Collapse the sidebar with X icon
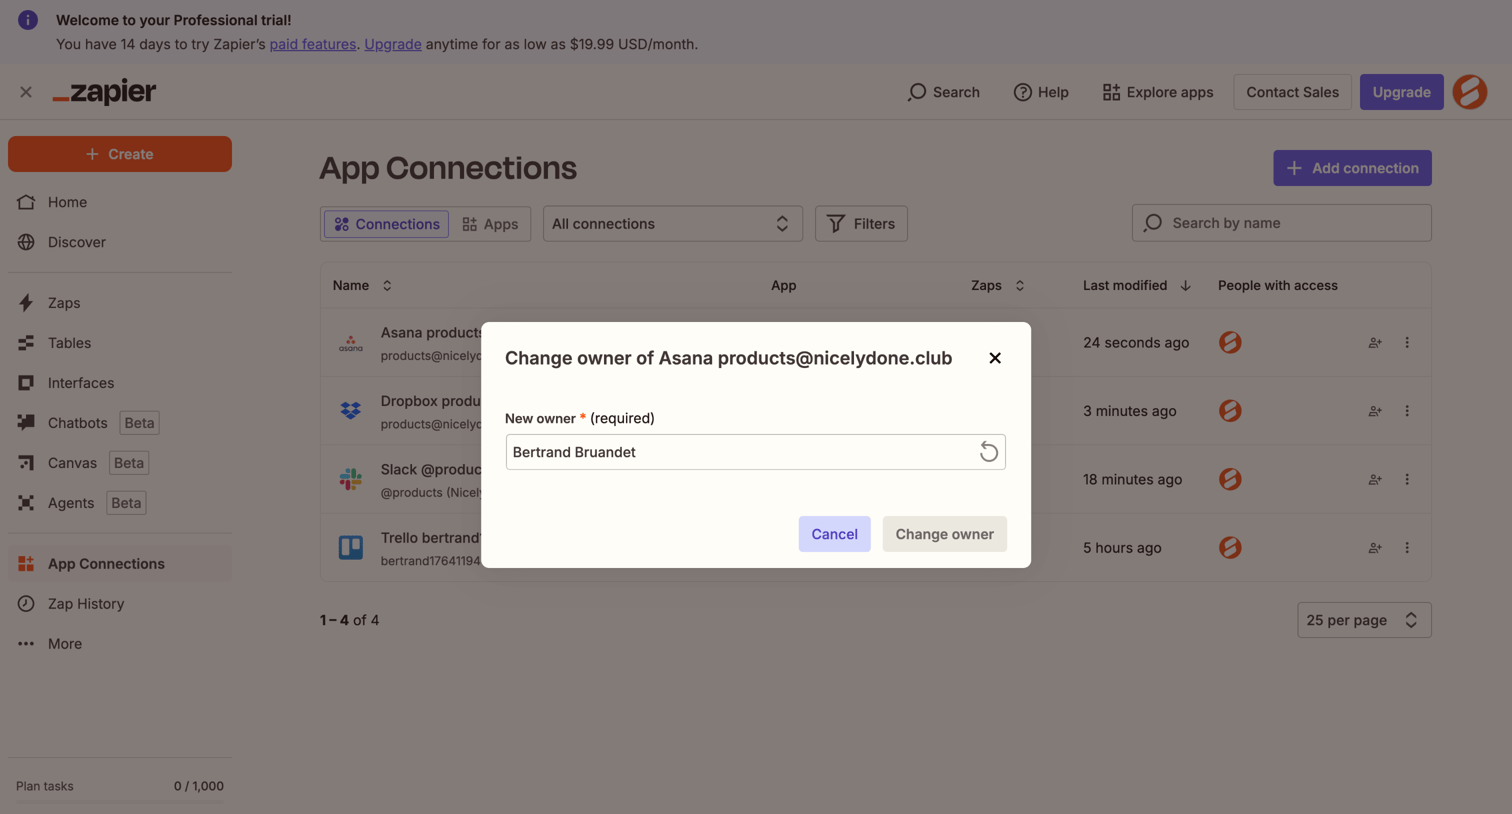 (x=26, y=92)
